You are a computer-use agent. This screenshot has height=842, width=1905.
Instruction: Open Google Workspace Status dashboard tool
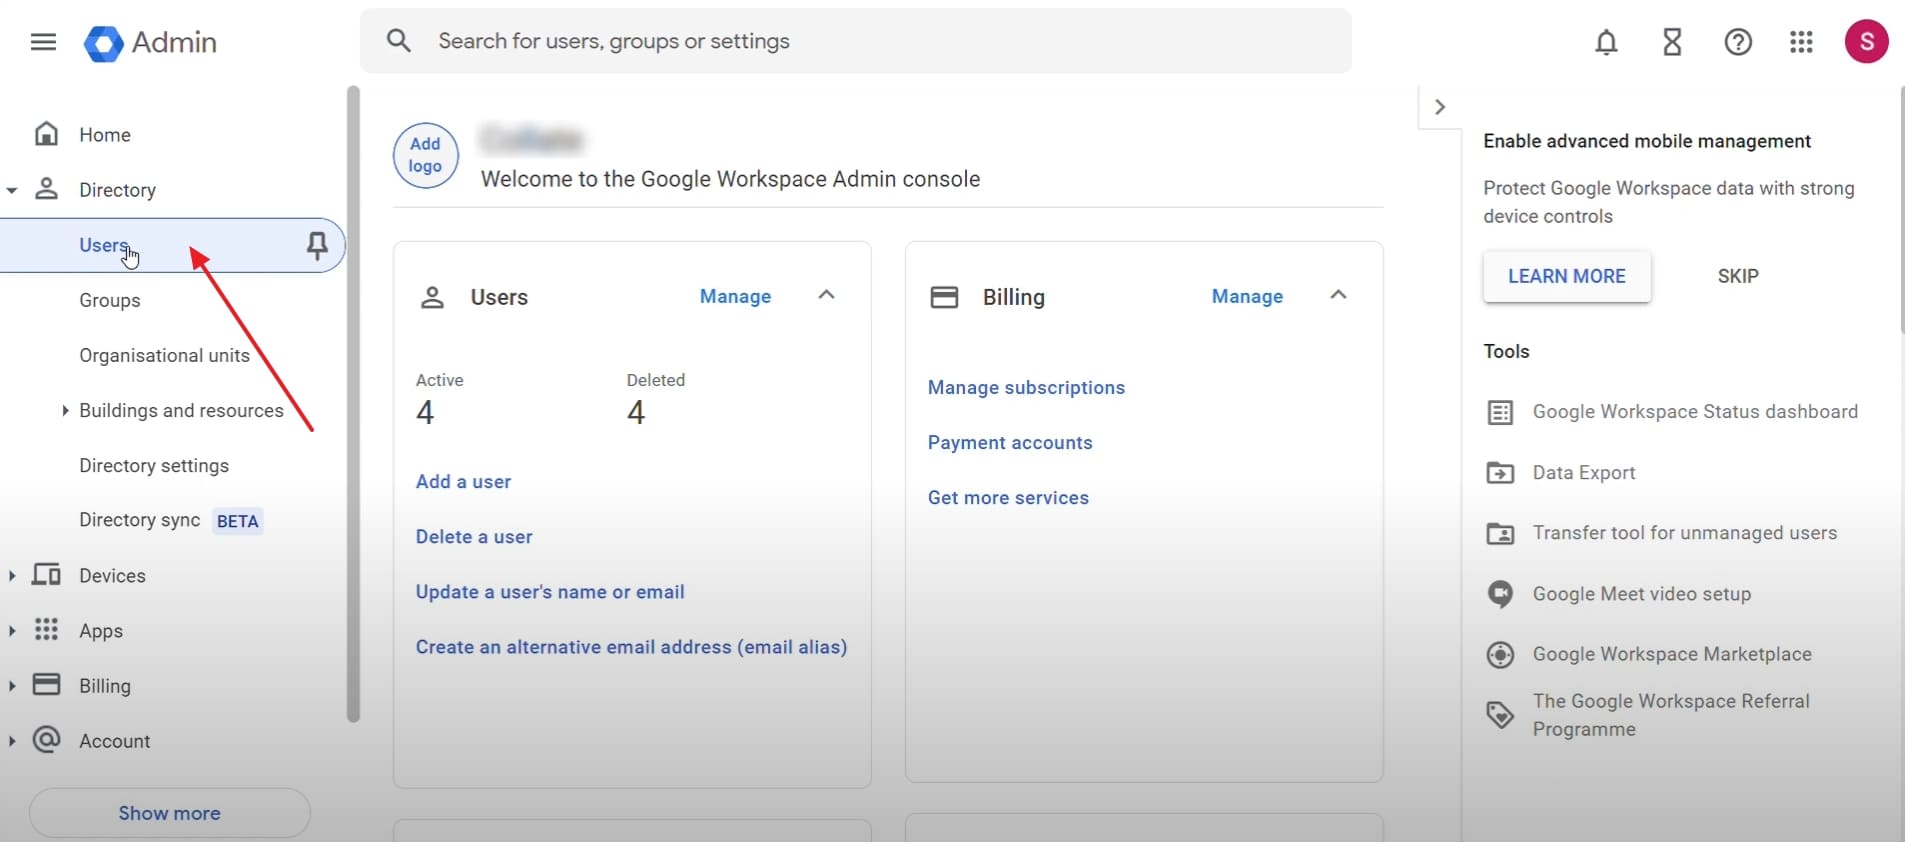[x=1694, y=412]
